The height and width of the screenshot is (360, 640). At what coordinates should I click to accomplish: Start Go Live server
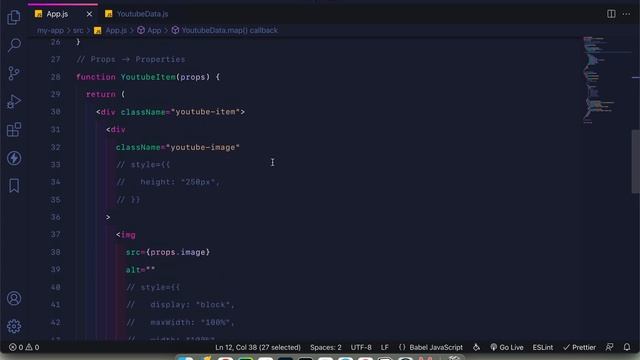507,347
